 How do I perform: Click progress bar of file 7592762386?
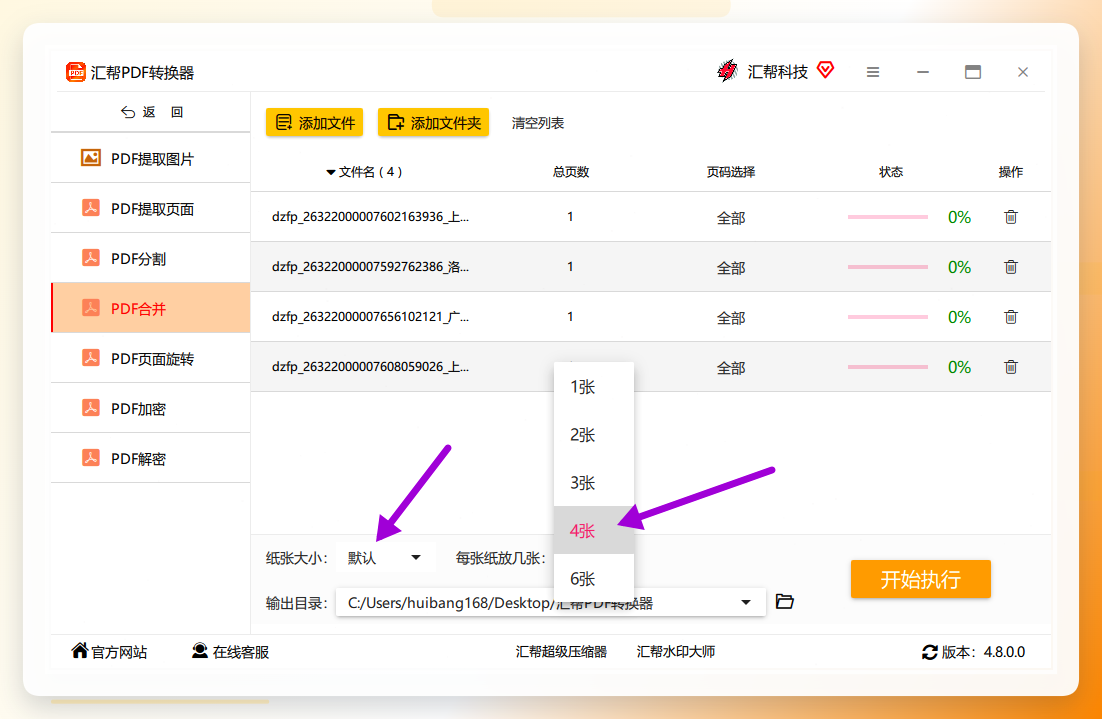(x=888, y=267)
